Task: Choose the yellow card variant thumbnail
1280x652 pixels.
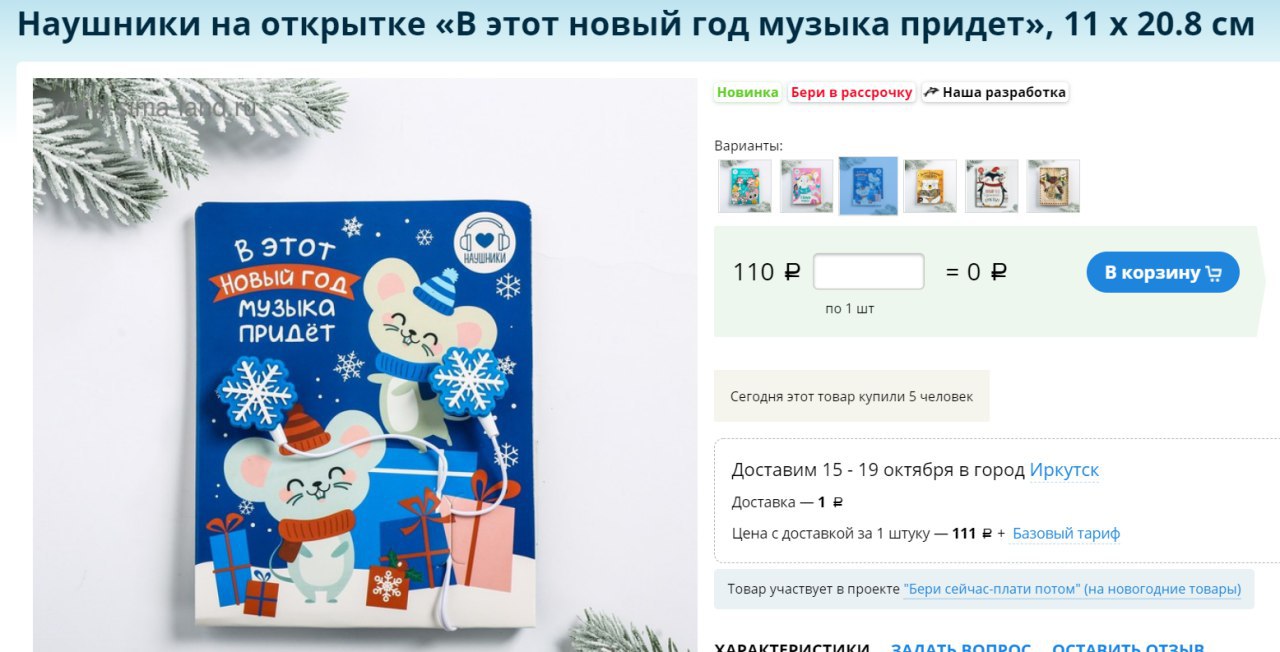Action: 930,186
